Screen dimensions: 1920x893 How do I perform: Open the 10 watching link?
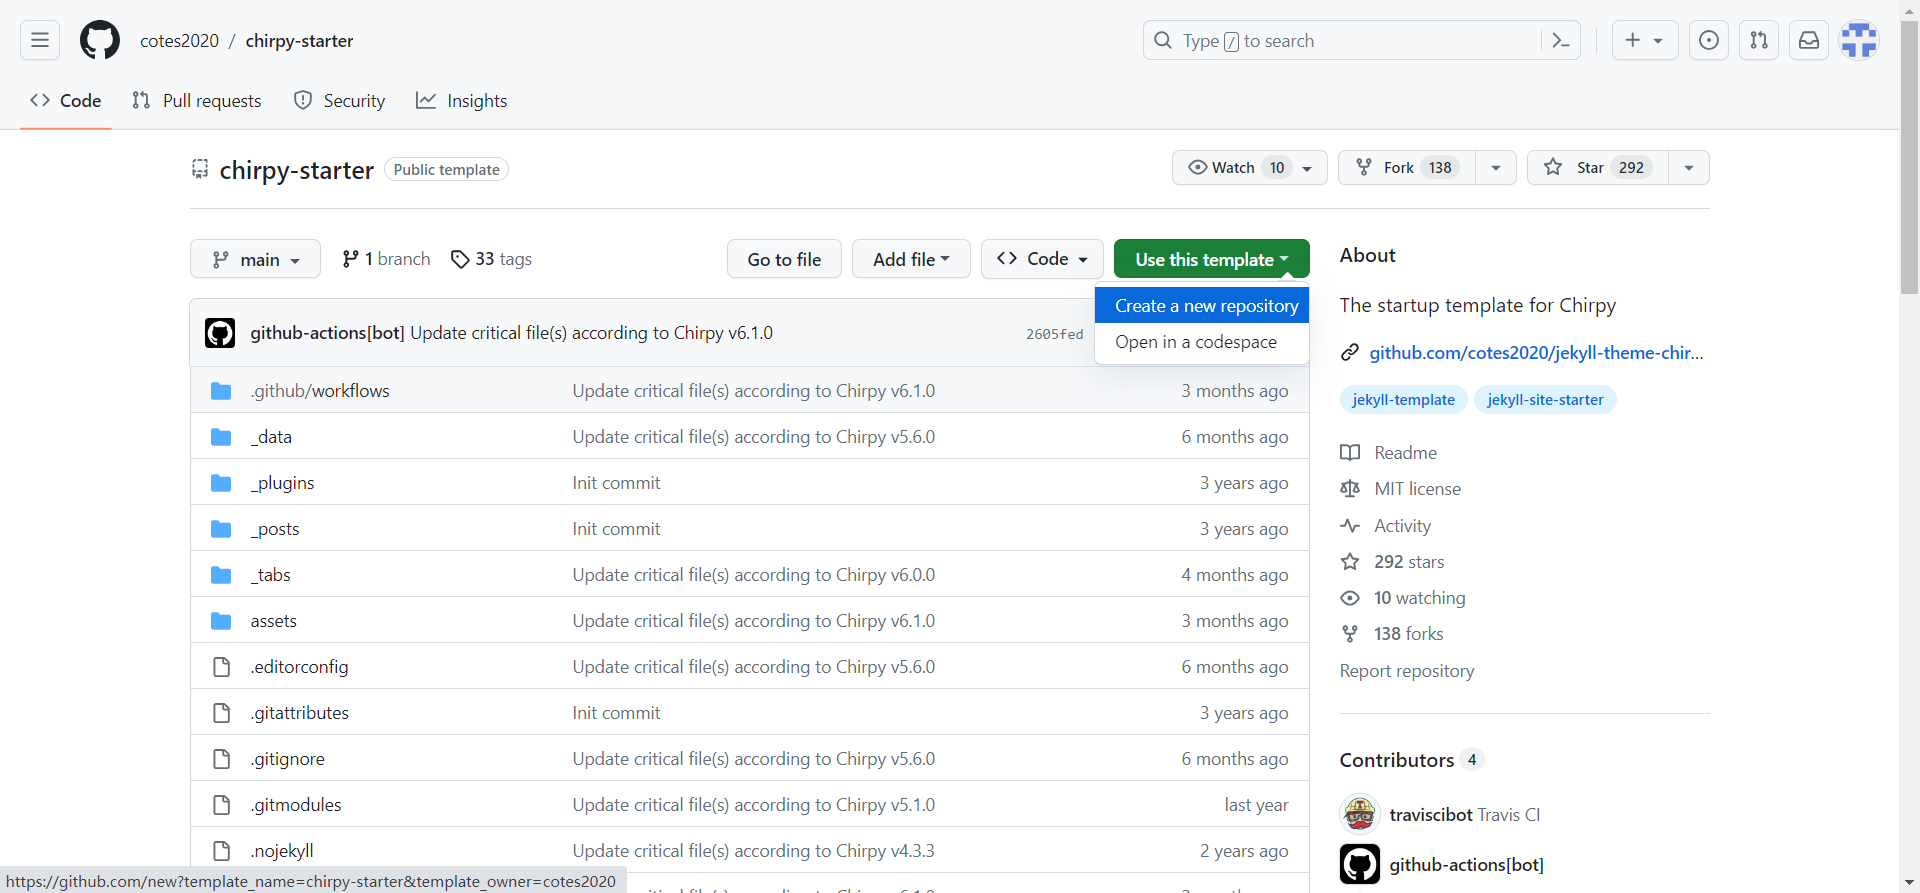pyautogui.click(x=1403, y=598)
